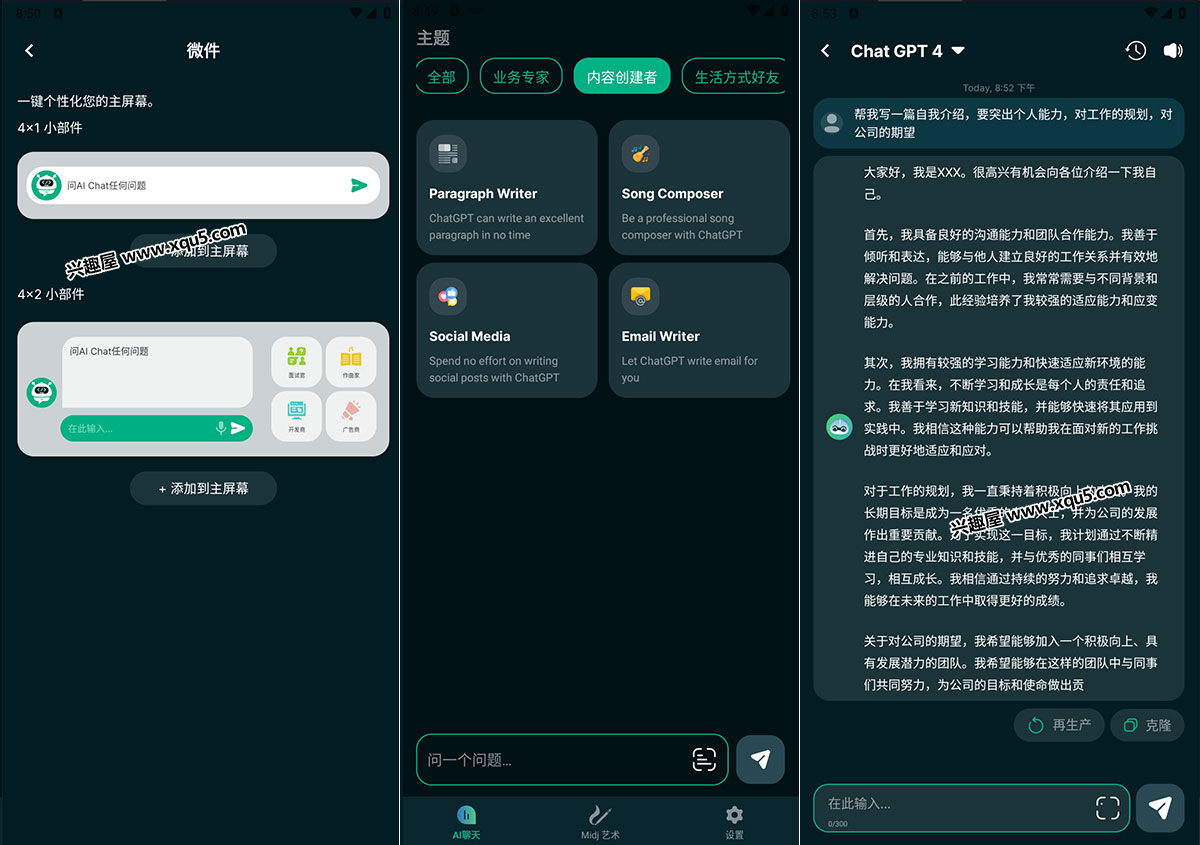1200x845 pixels.
Task: Tap the scan frame icon in chat input
Action: [1107, 808]
